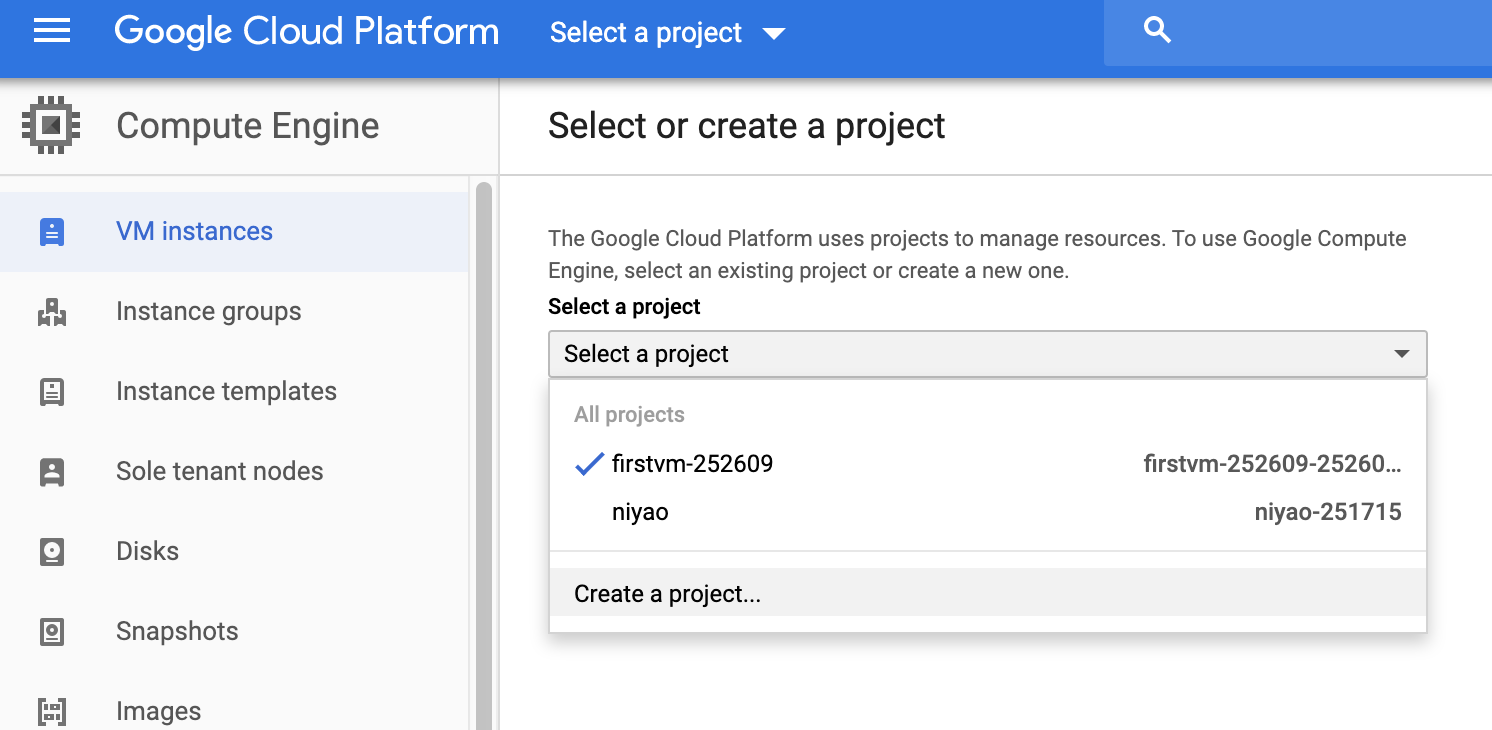The width and height of the screenshot is (1492, 730).
Task: Click the Snapshots sidebar icon
Action: click(x=51, y=632)
